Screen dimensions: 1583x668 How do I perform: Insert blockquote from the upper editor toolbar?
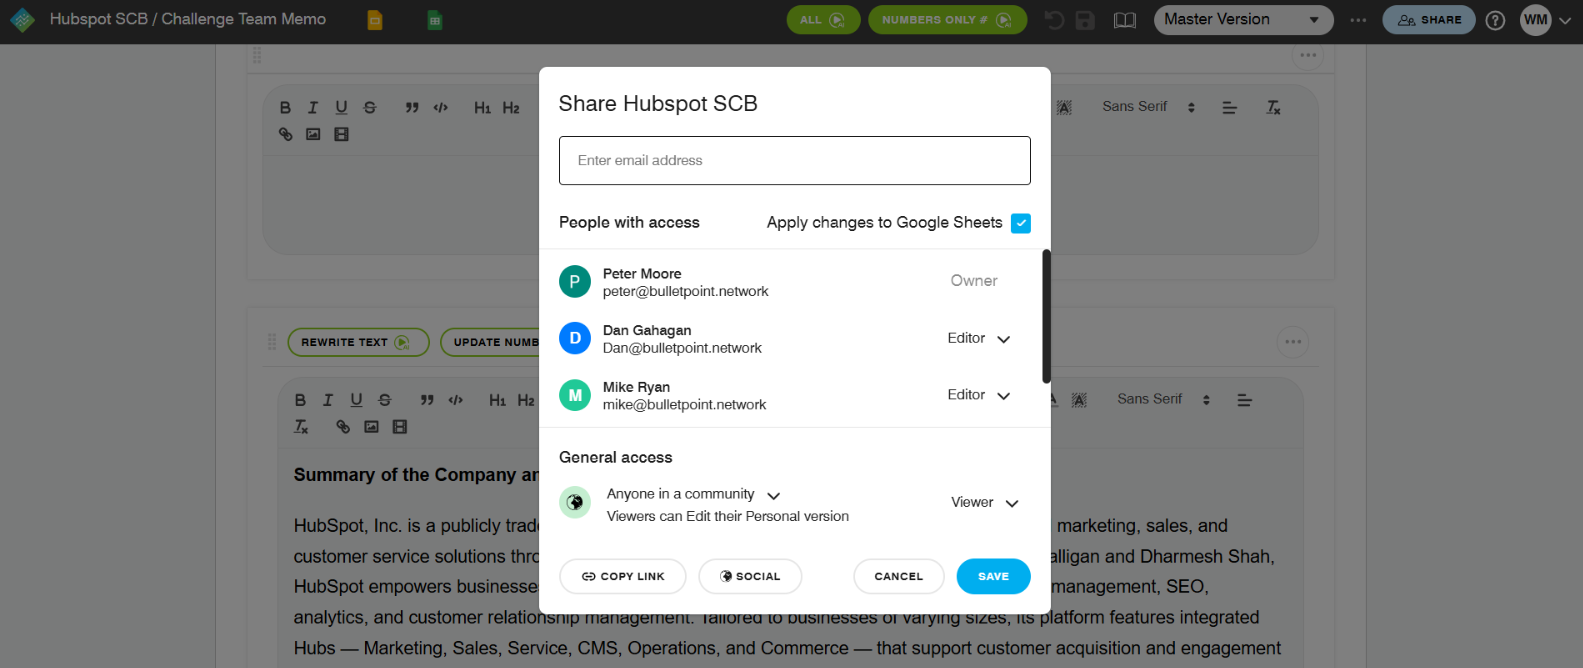(x=412, y=107)
